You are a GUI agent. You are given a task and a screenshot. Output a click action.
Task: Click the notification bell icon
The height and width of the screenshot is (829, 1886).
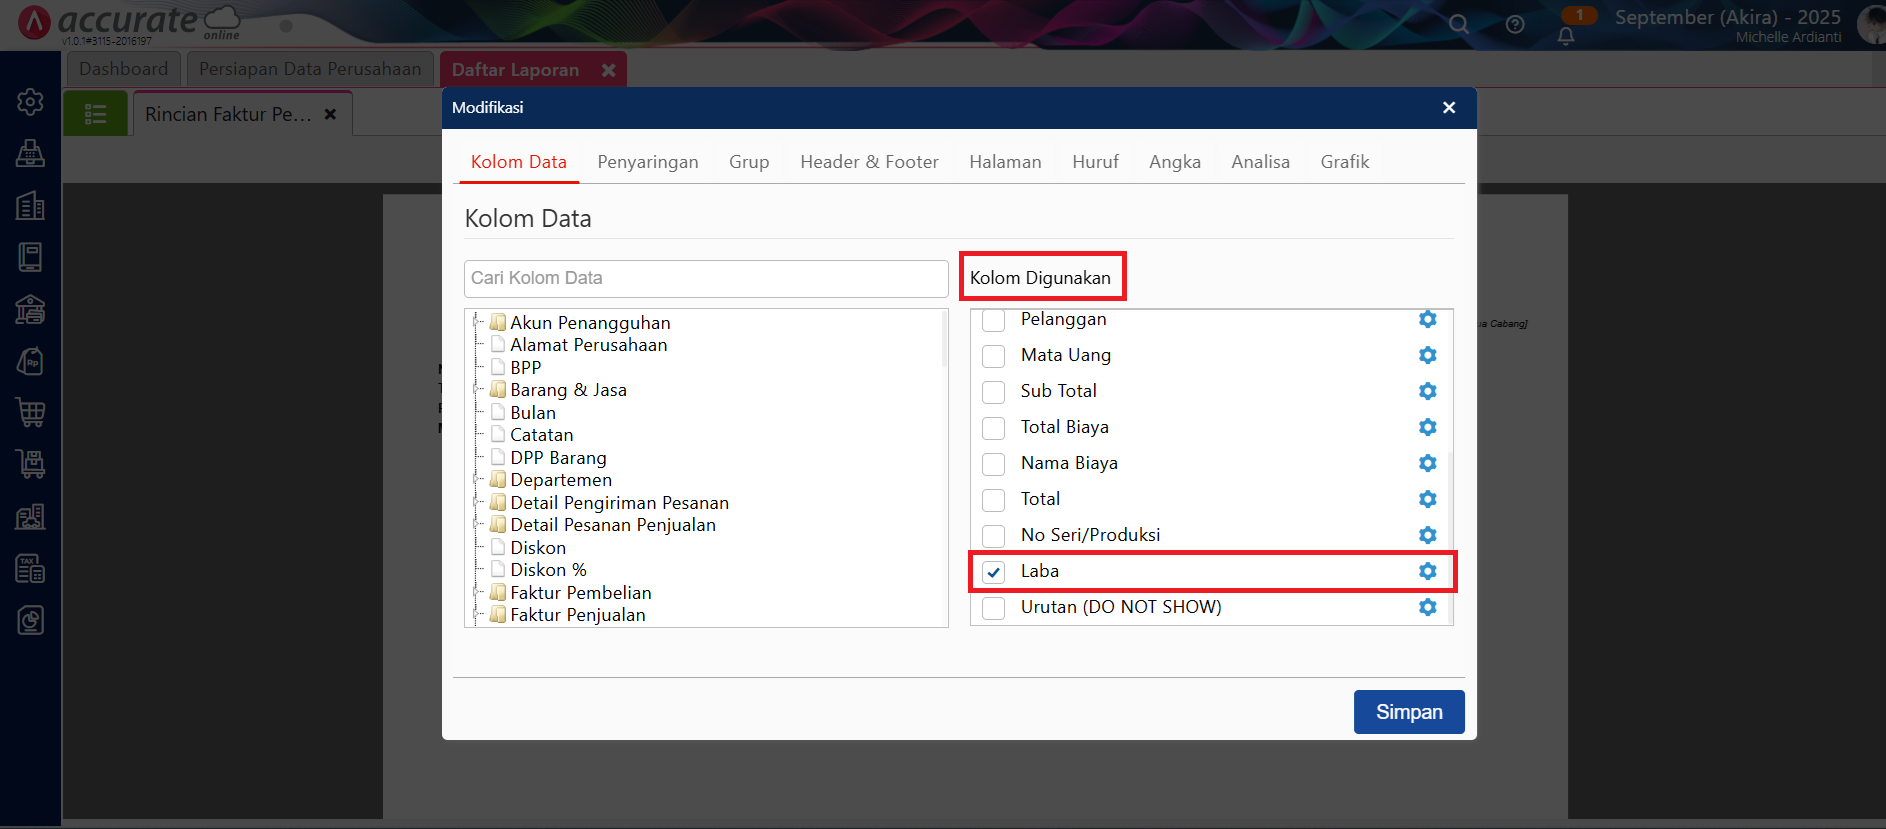[1566, 36]
